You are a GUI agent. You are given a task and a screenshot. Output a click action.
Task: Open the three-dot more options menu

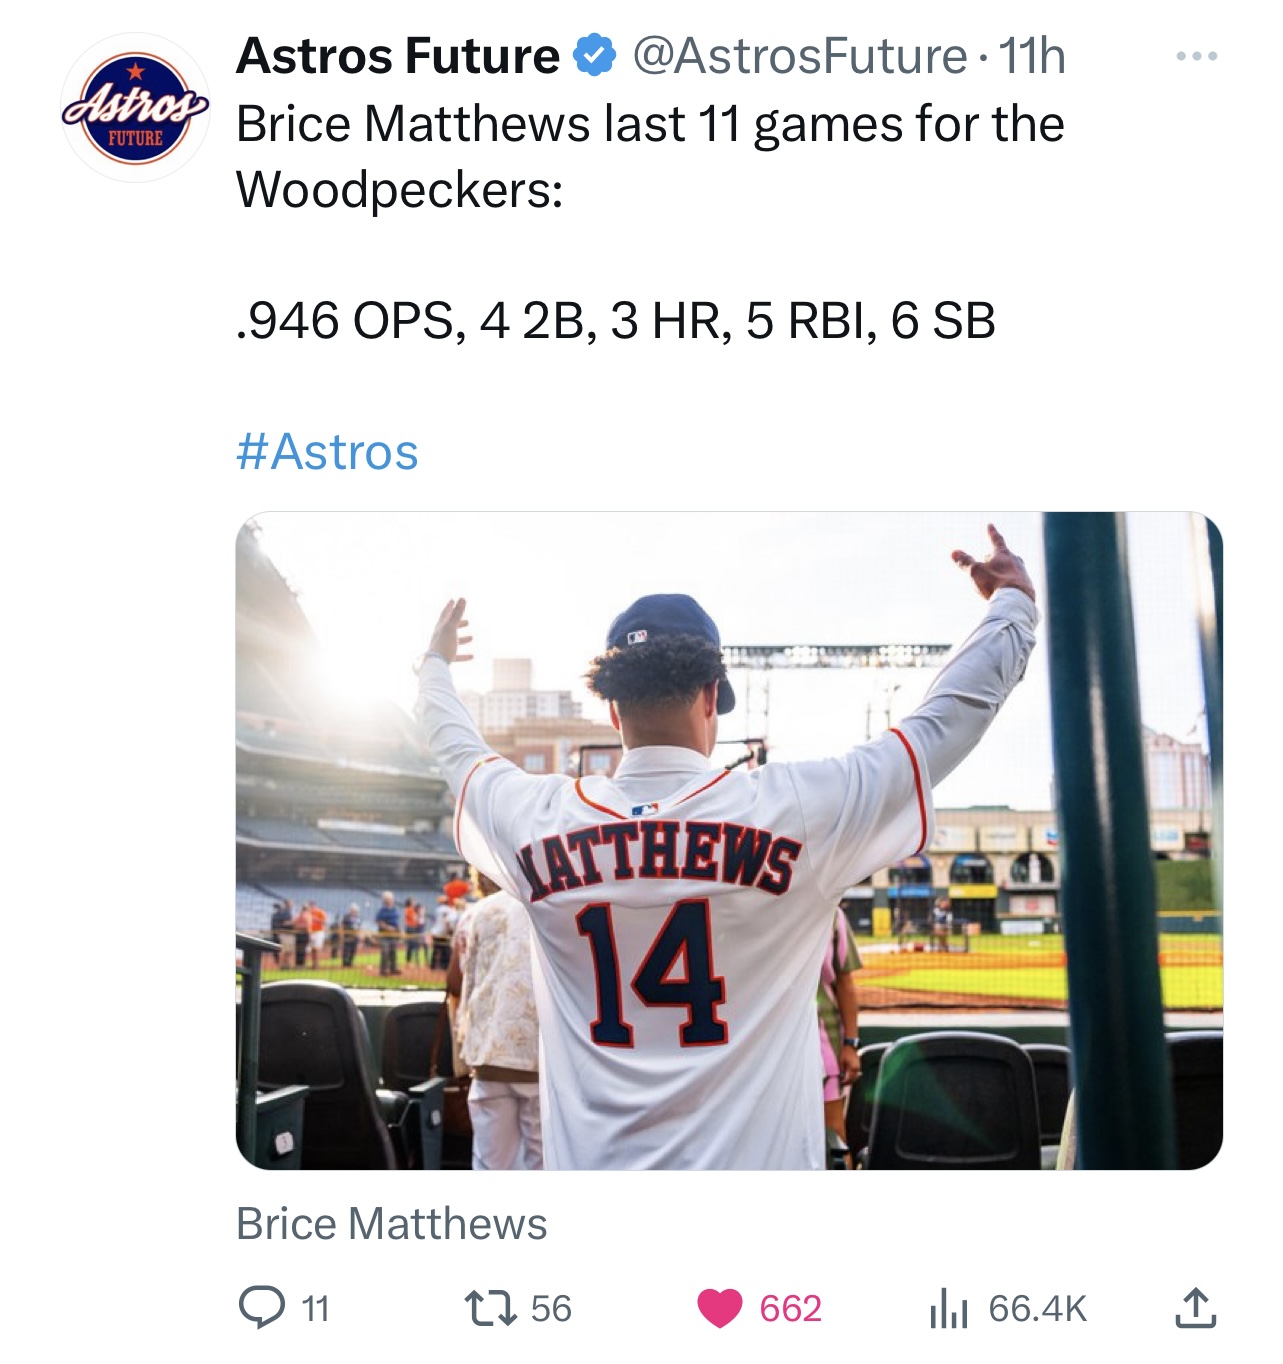(1196, 57)
